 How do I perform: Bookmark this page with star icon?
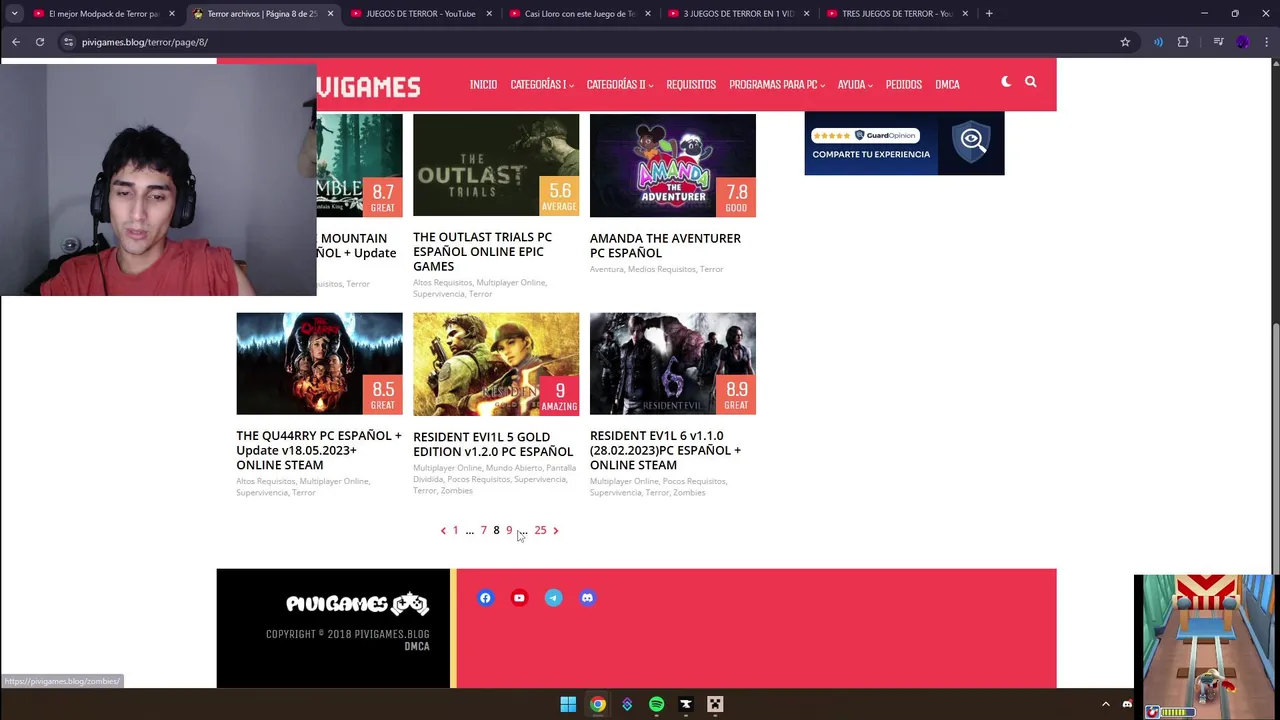point(1125,42)
